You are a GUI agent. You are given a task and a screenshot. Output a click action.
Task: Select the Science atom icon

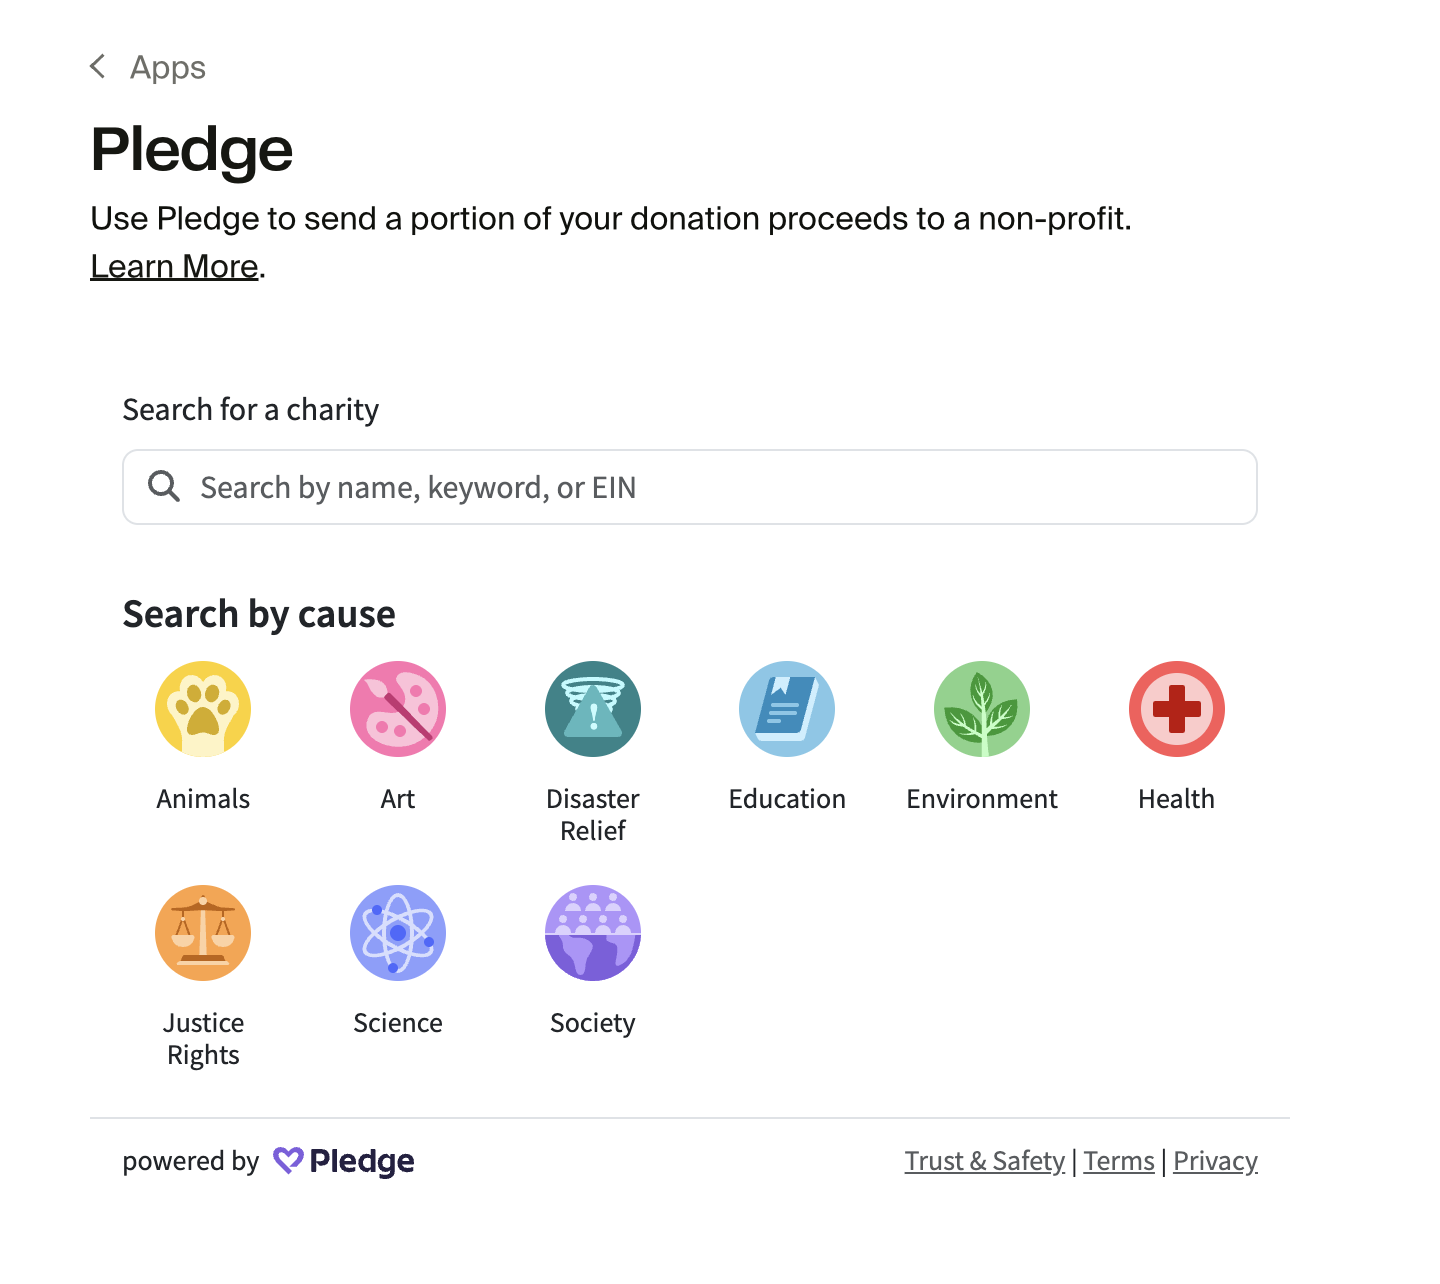click(x=398, y=933)
